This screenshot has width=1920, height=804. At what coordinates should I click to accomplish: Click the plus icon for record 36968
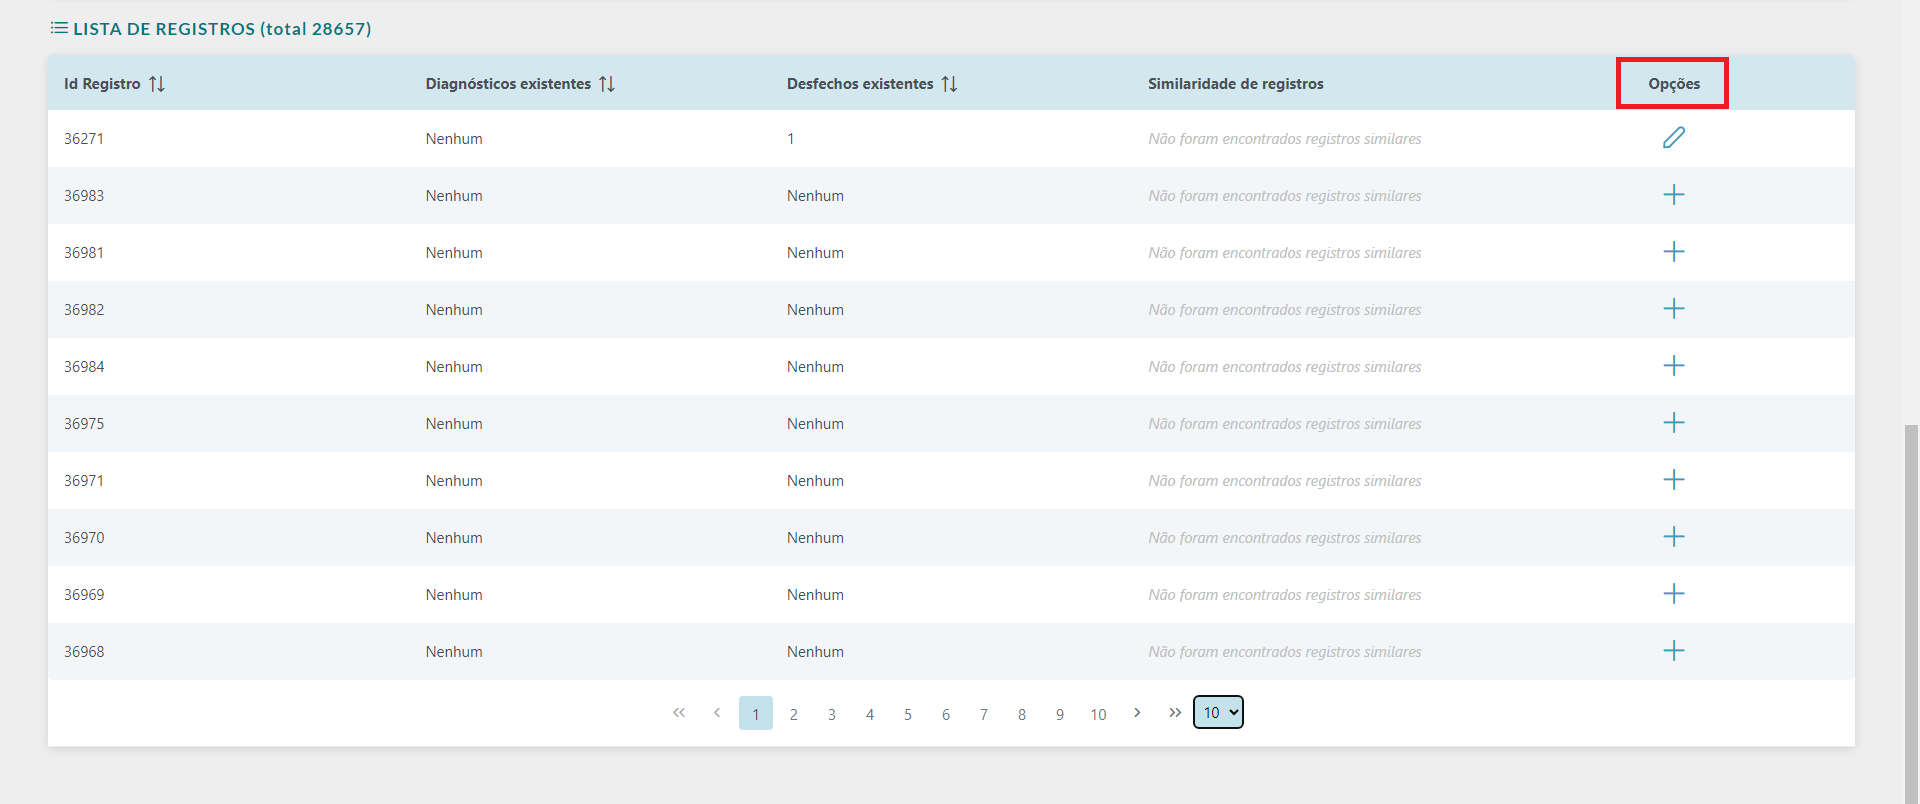(1674, 651)
